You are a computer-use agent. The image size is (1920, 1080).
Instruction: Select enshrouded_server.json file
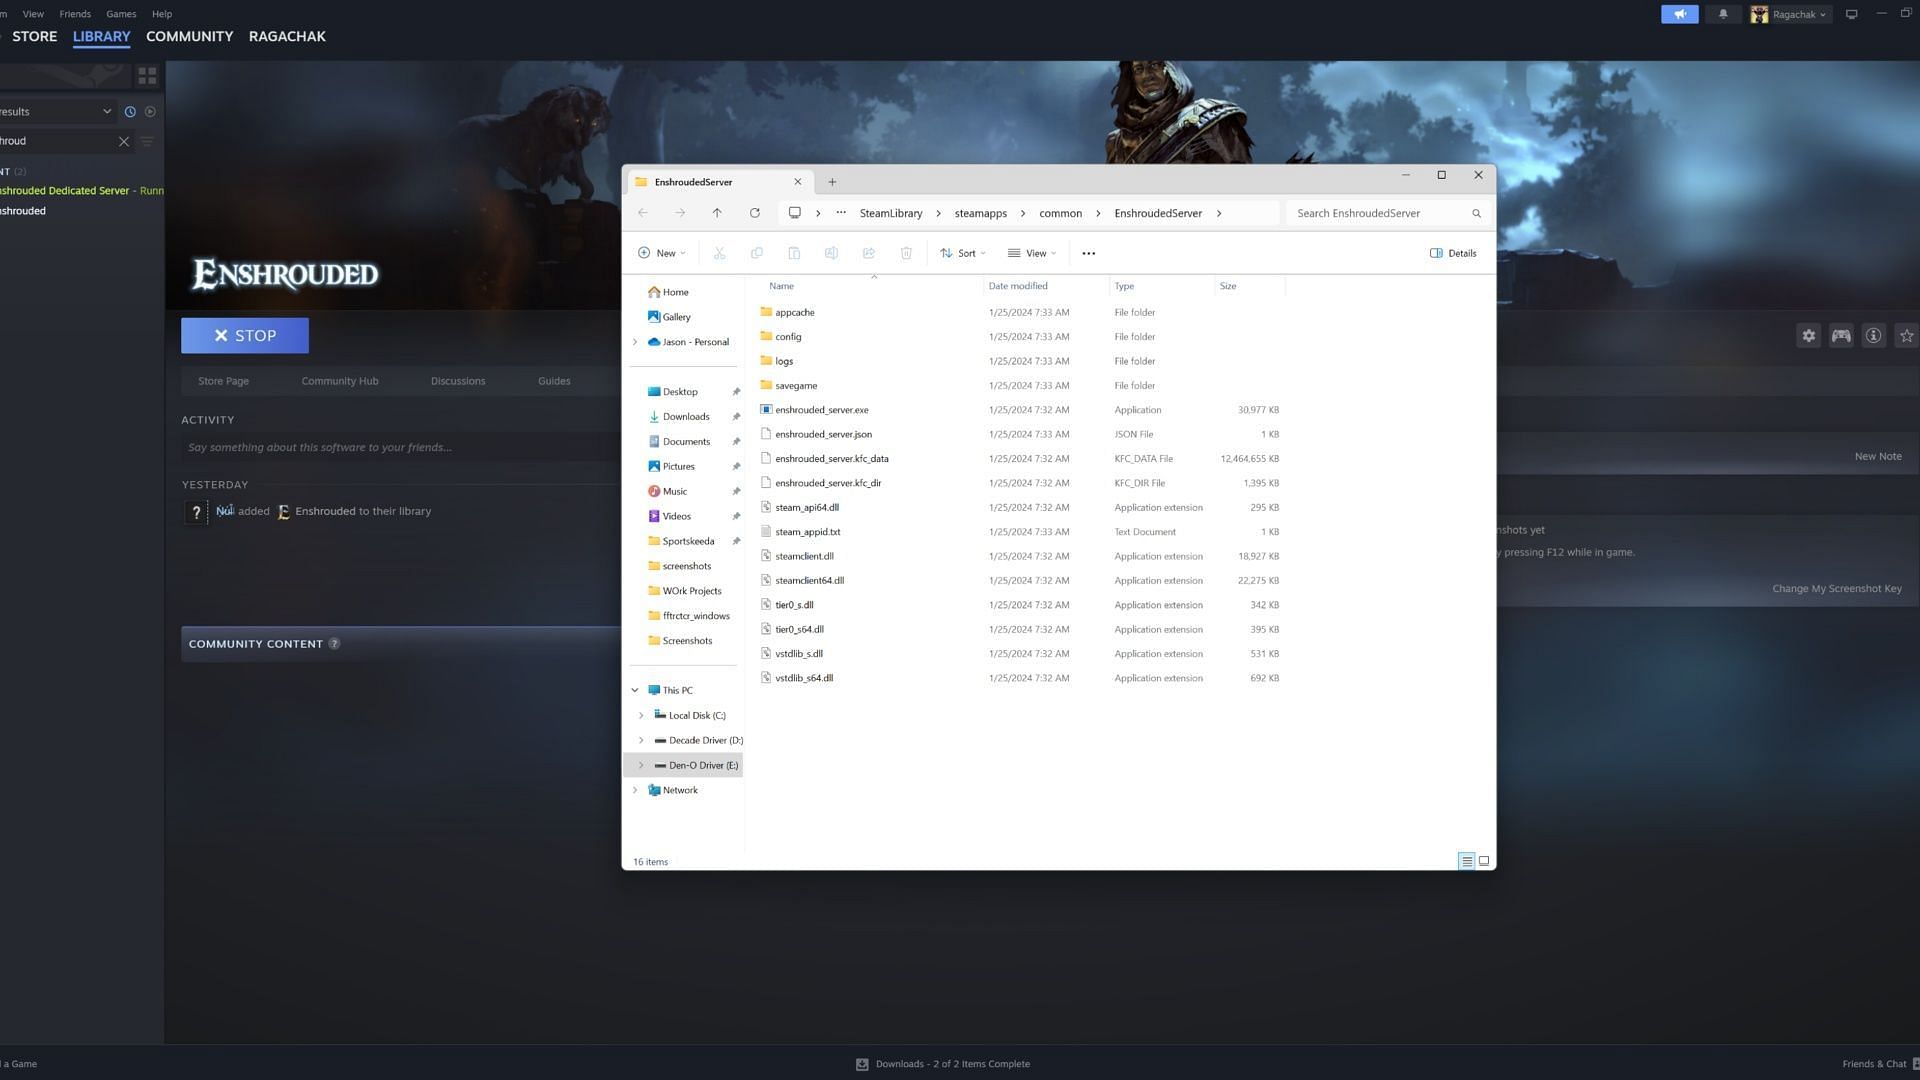(823, 434)
